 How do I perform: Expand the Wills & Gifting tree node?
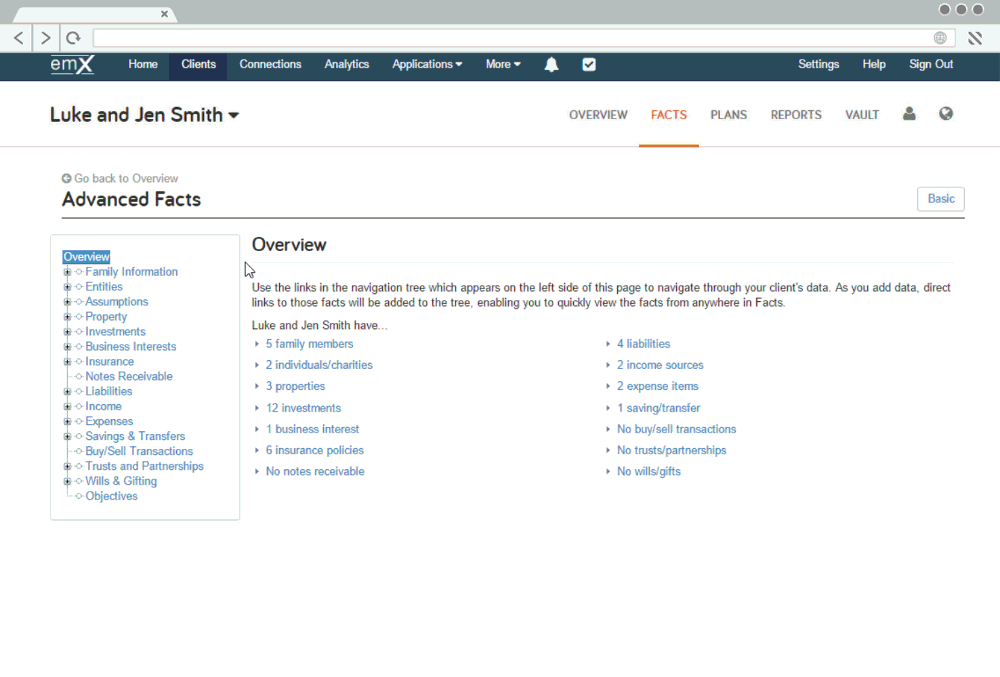point(67,481)
